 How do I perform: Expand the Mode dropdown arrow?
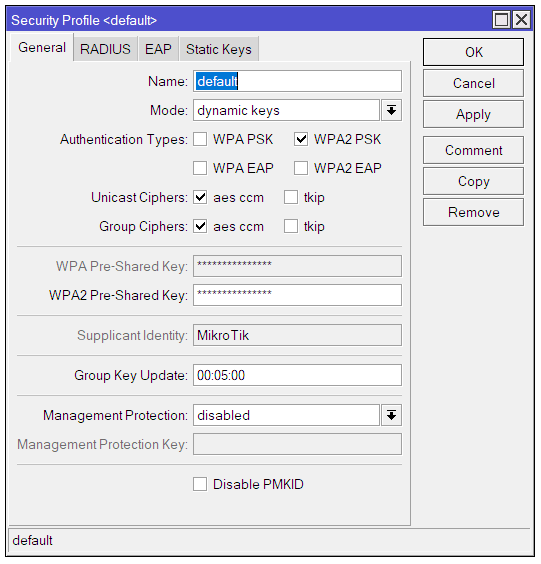point(391,110)
